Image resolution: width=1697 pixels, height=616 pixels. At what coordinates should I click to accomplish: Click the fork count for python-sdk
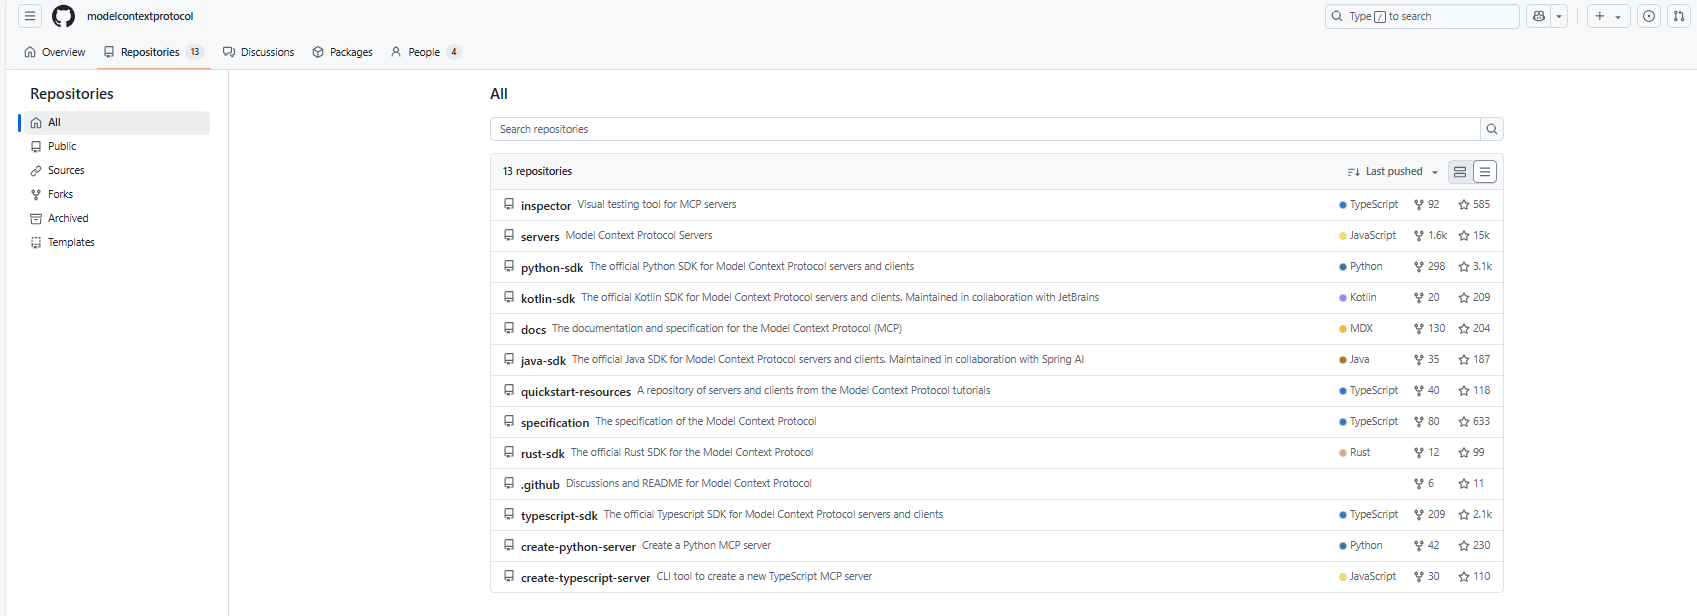[x=1429, y=267]
